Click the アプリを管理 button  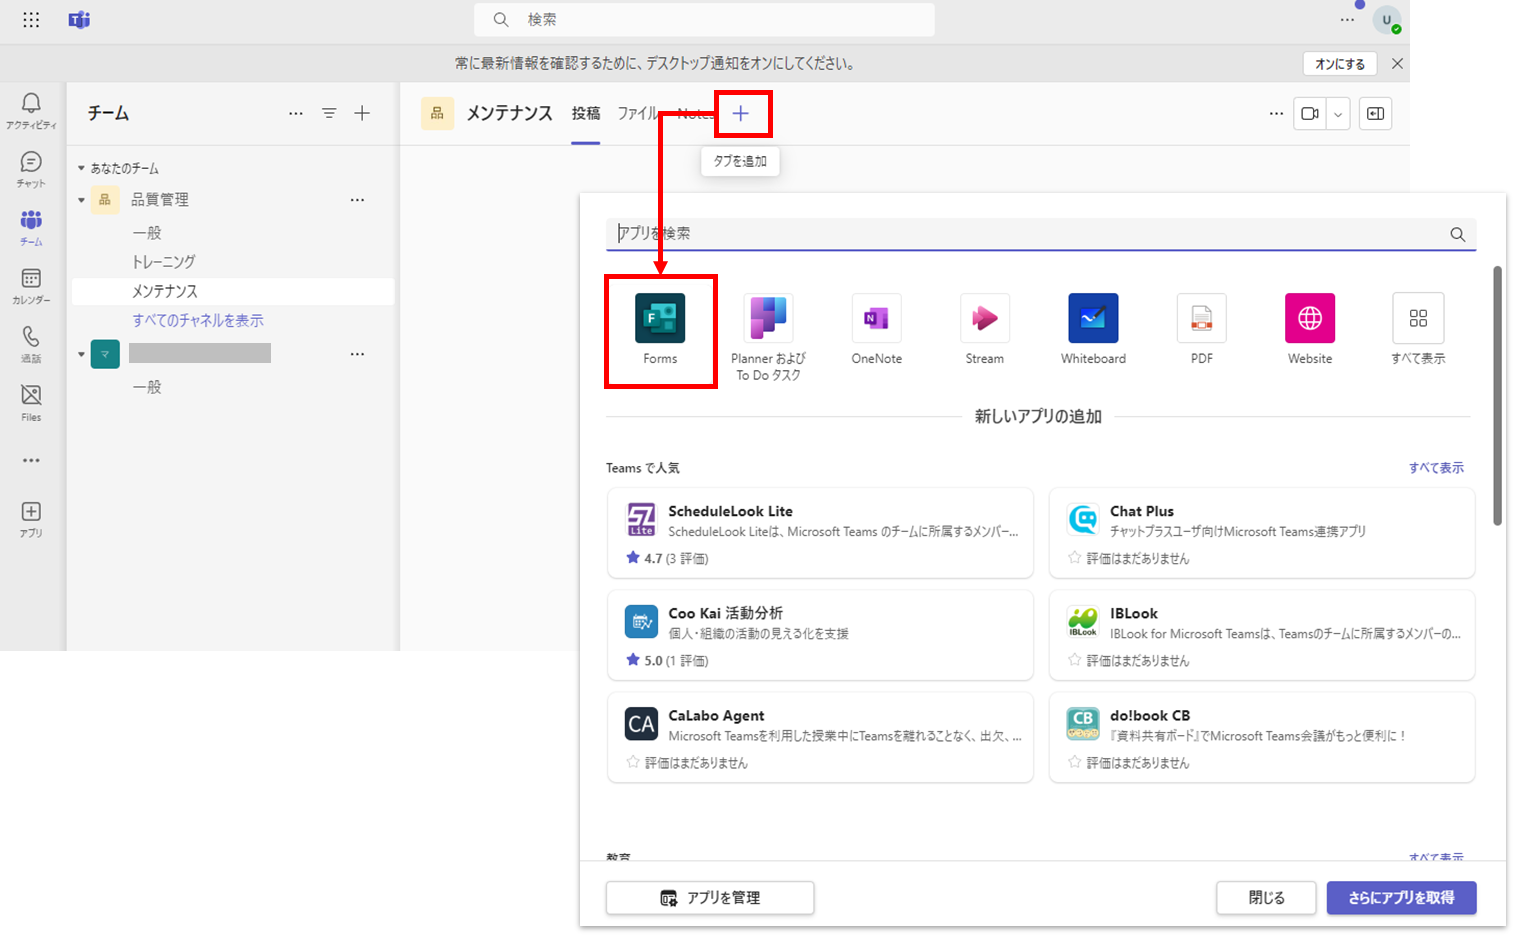[710, 898]
